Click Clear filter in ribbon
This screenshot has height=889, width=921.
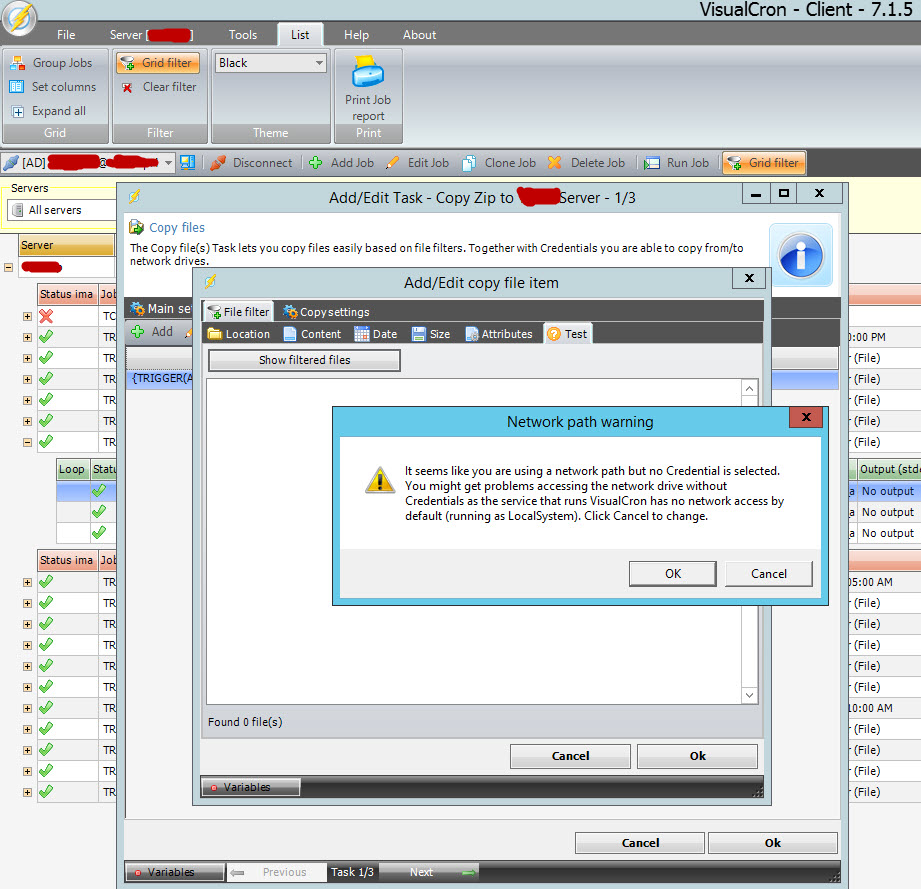[159, 87]
